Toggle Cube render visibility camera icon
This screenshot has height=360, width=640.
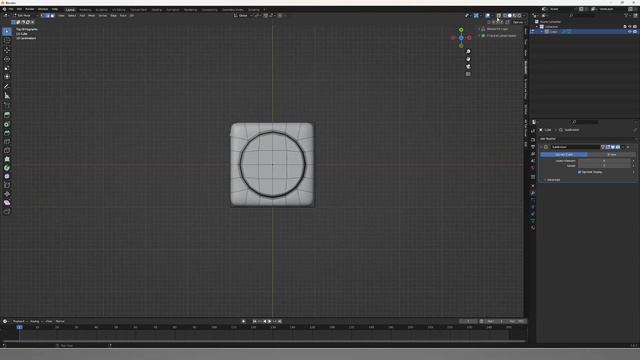tap(635, 31)
